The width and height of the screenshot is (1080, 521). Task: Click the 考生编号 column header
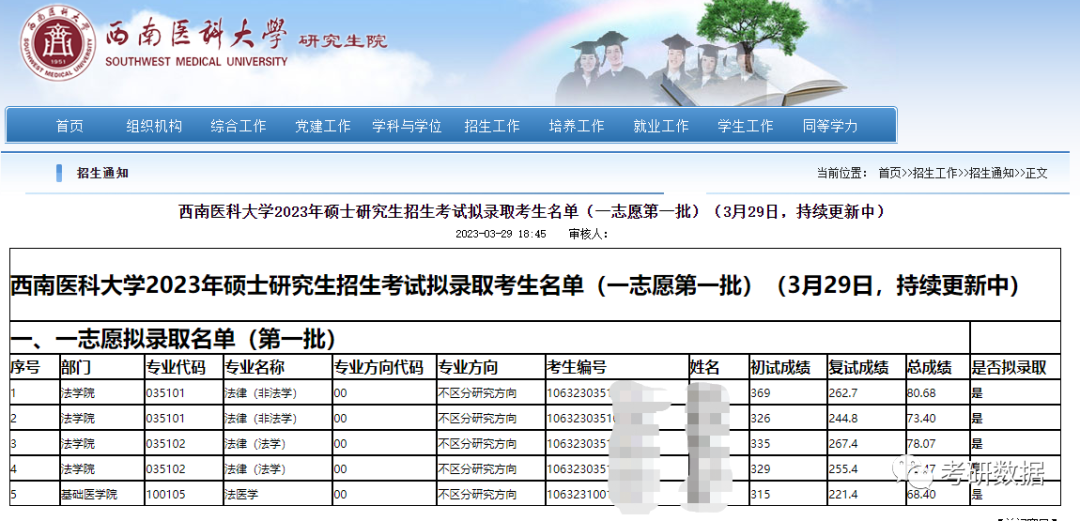(x=577, y=367)
